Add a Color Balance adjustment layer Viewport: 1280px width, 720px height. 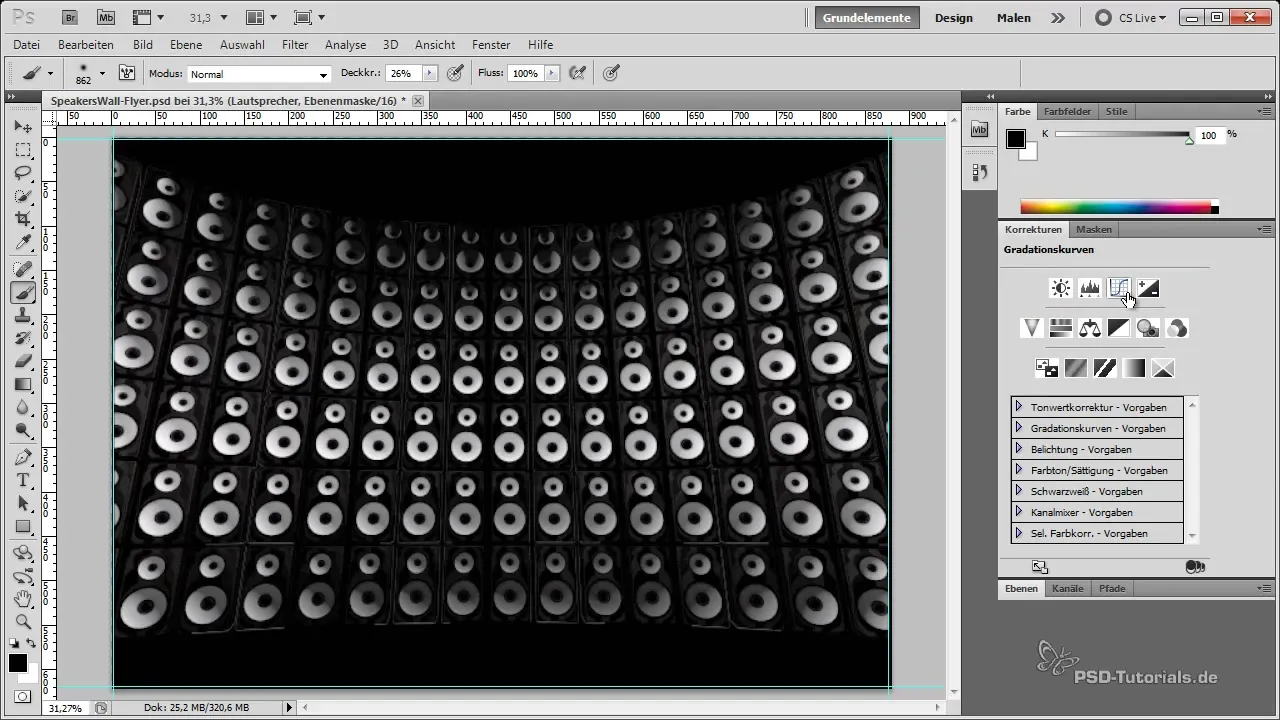[1090, 328]
